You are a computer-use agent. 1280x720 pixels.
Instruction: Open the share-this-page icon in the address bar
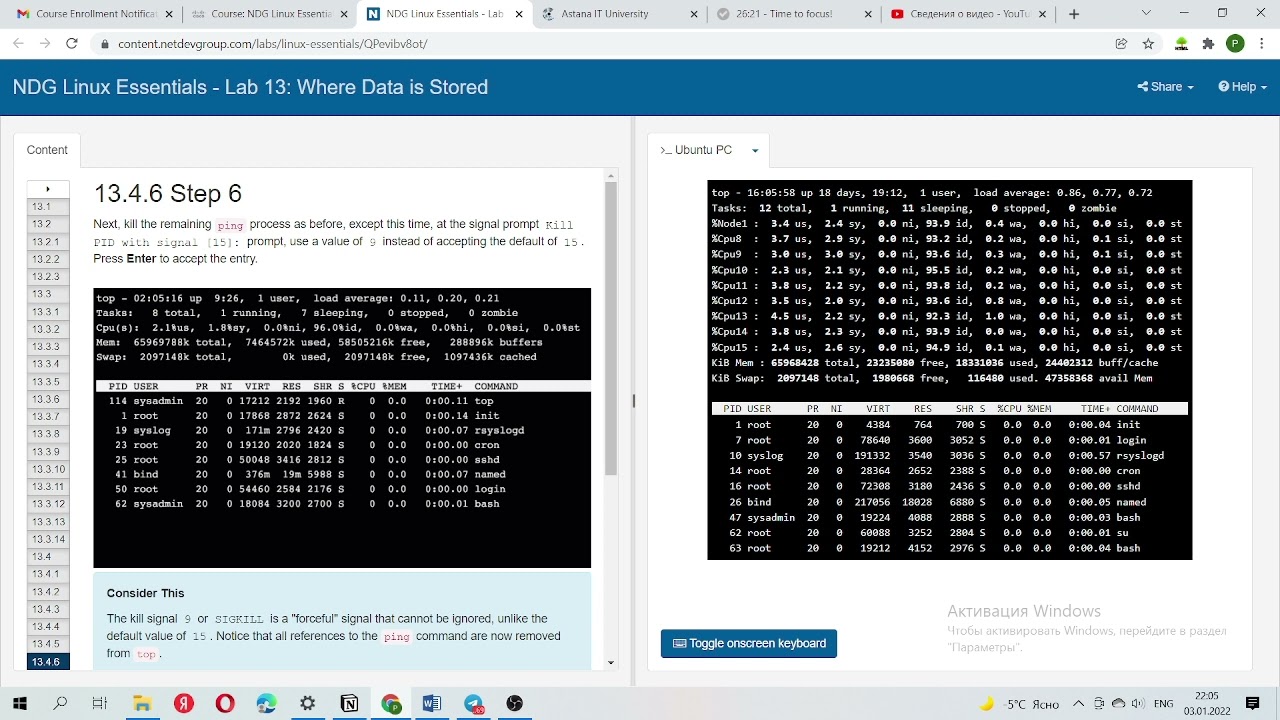1121,44
